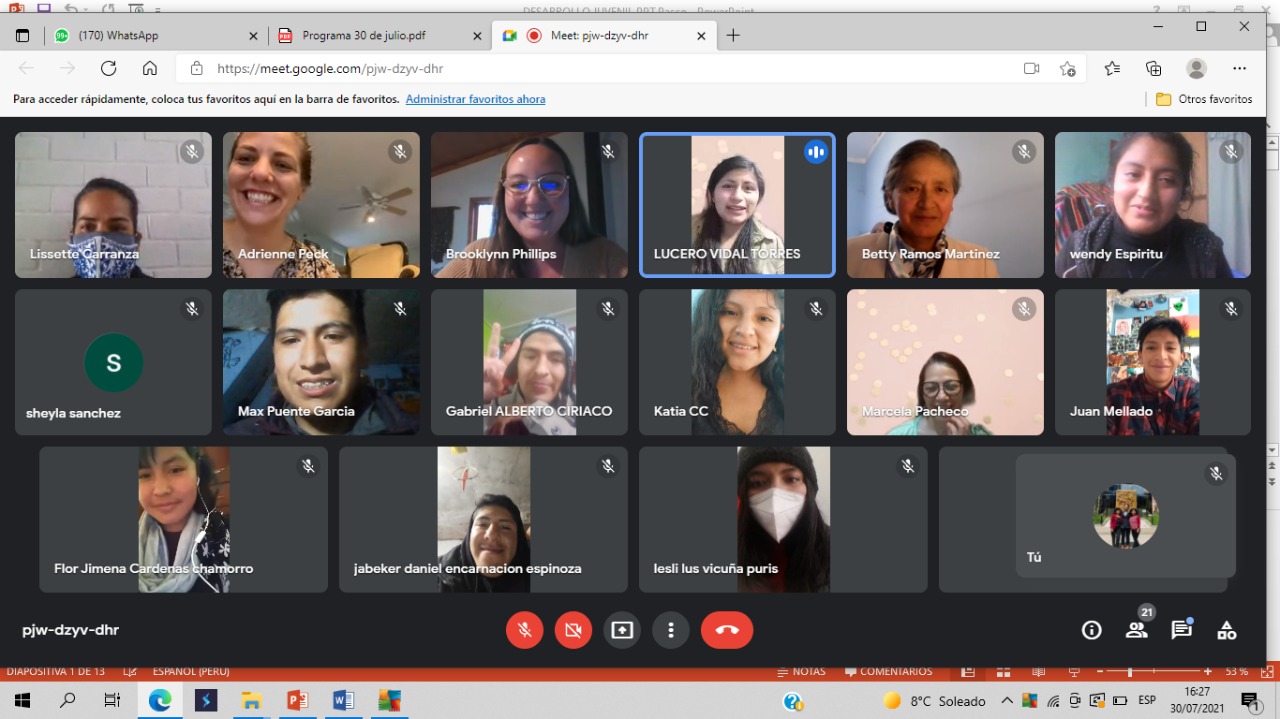
Task: Click Katia CC name label
Action: tap(681, 411)
